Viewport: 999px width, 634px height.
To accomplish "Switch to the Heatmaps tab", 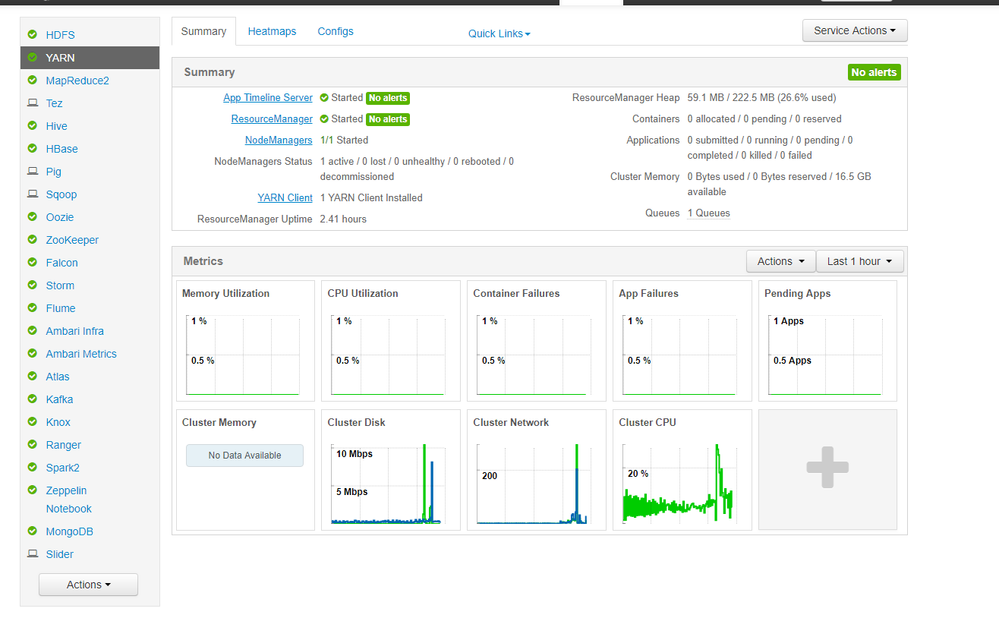I will coord(272,31).
